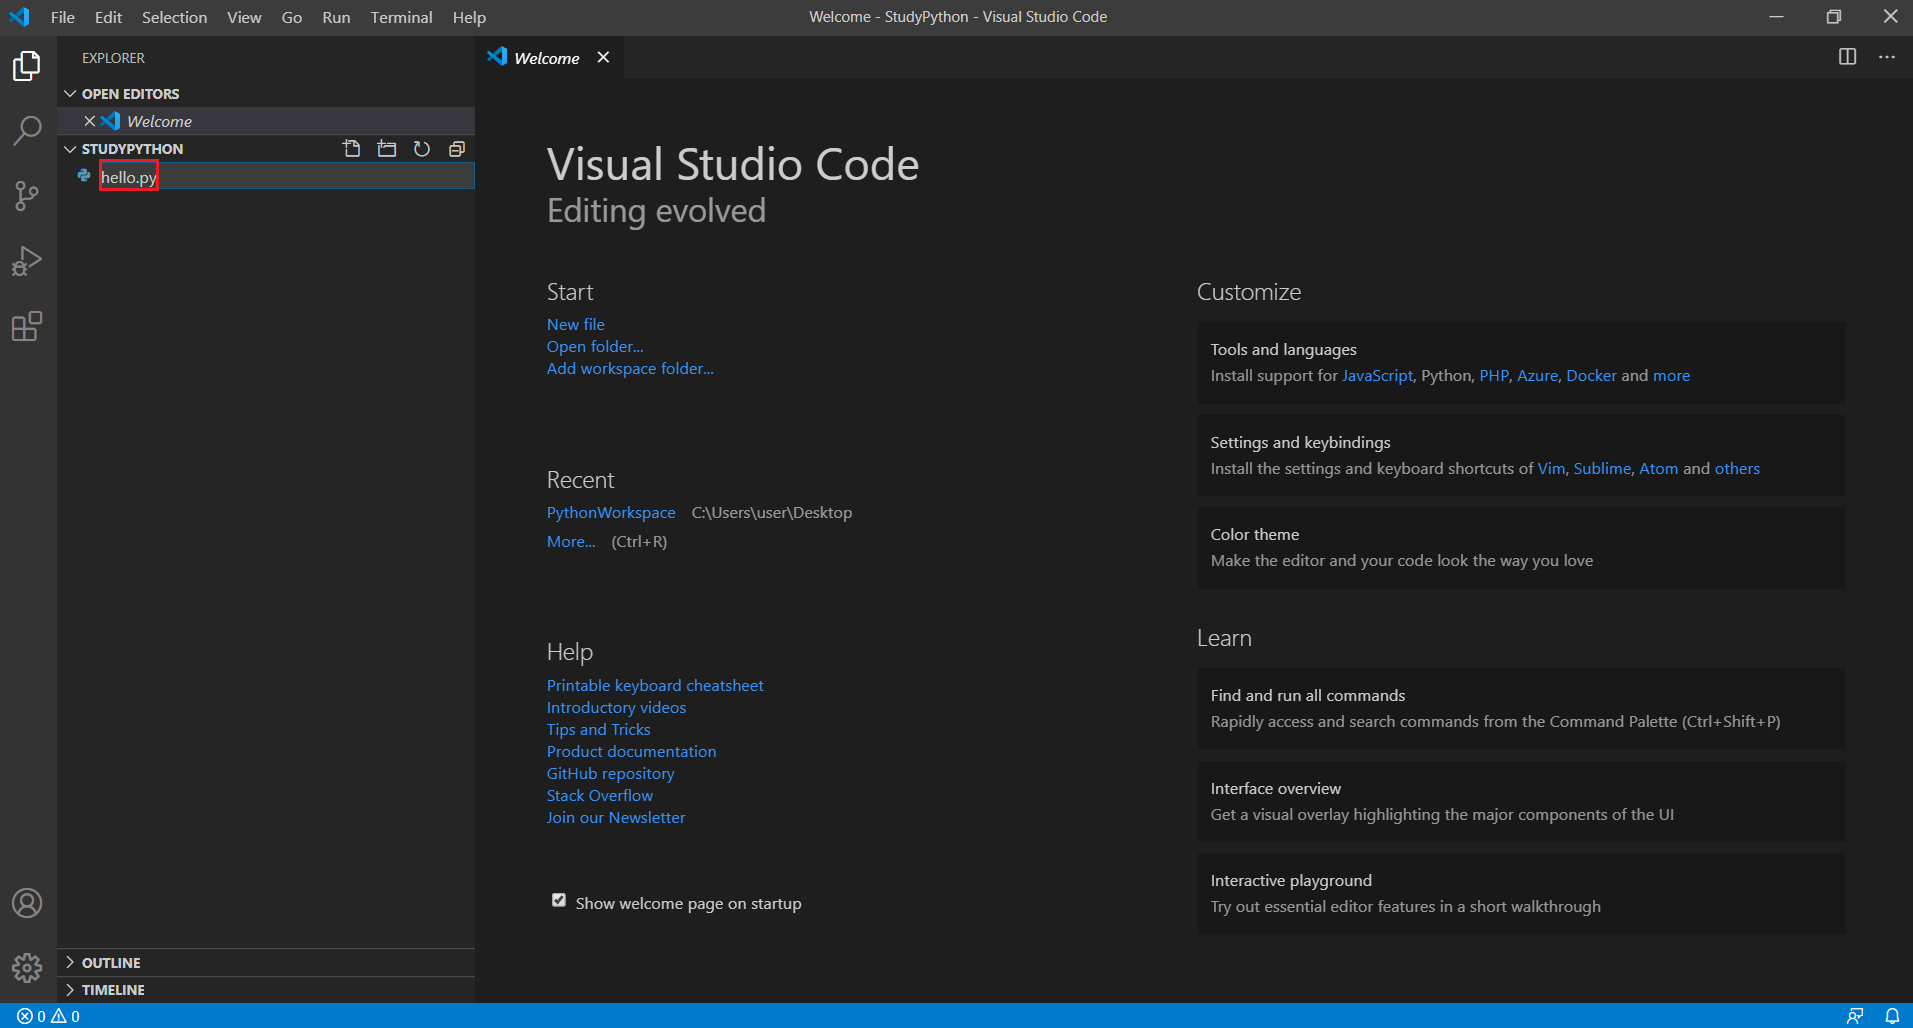
Task: Expand the TIMELINE section
Action: [x=70, y=989]
